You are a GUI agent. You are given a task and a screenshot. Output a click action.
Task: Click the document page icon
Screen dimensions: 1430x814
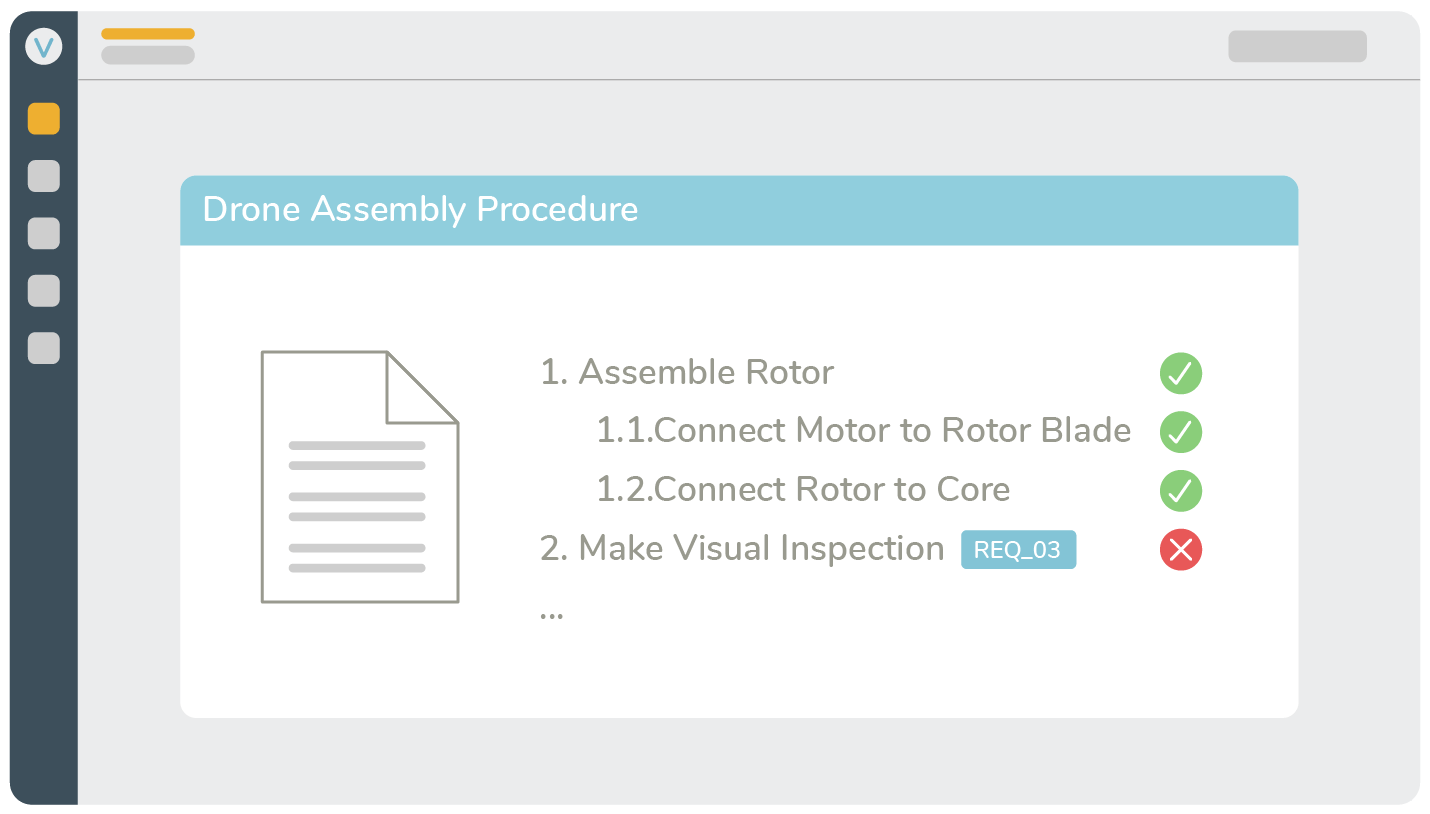point(360,477)
